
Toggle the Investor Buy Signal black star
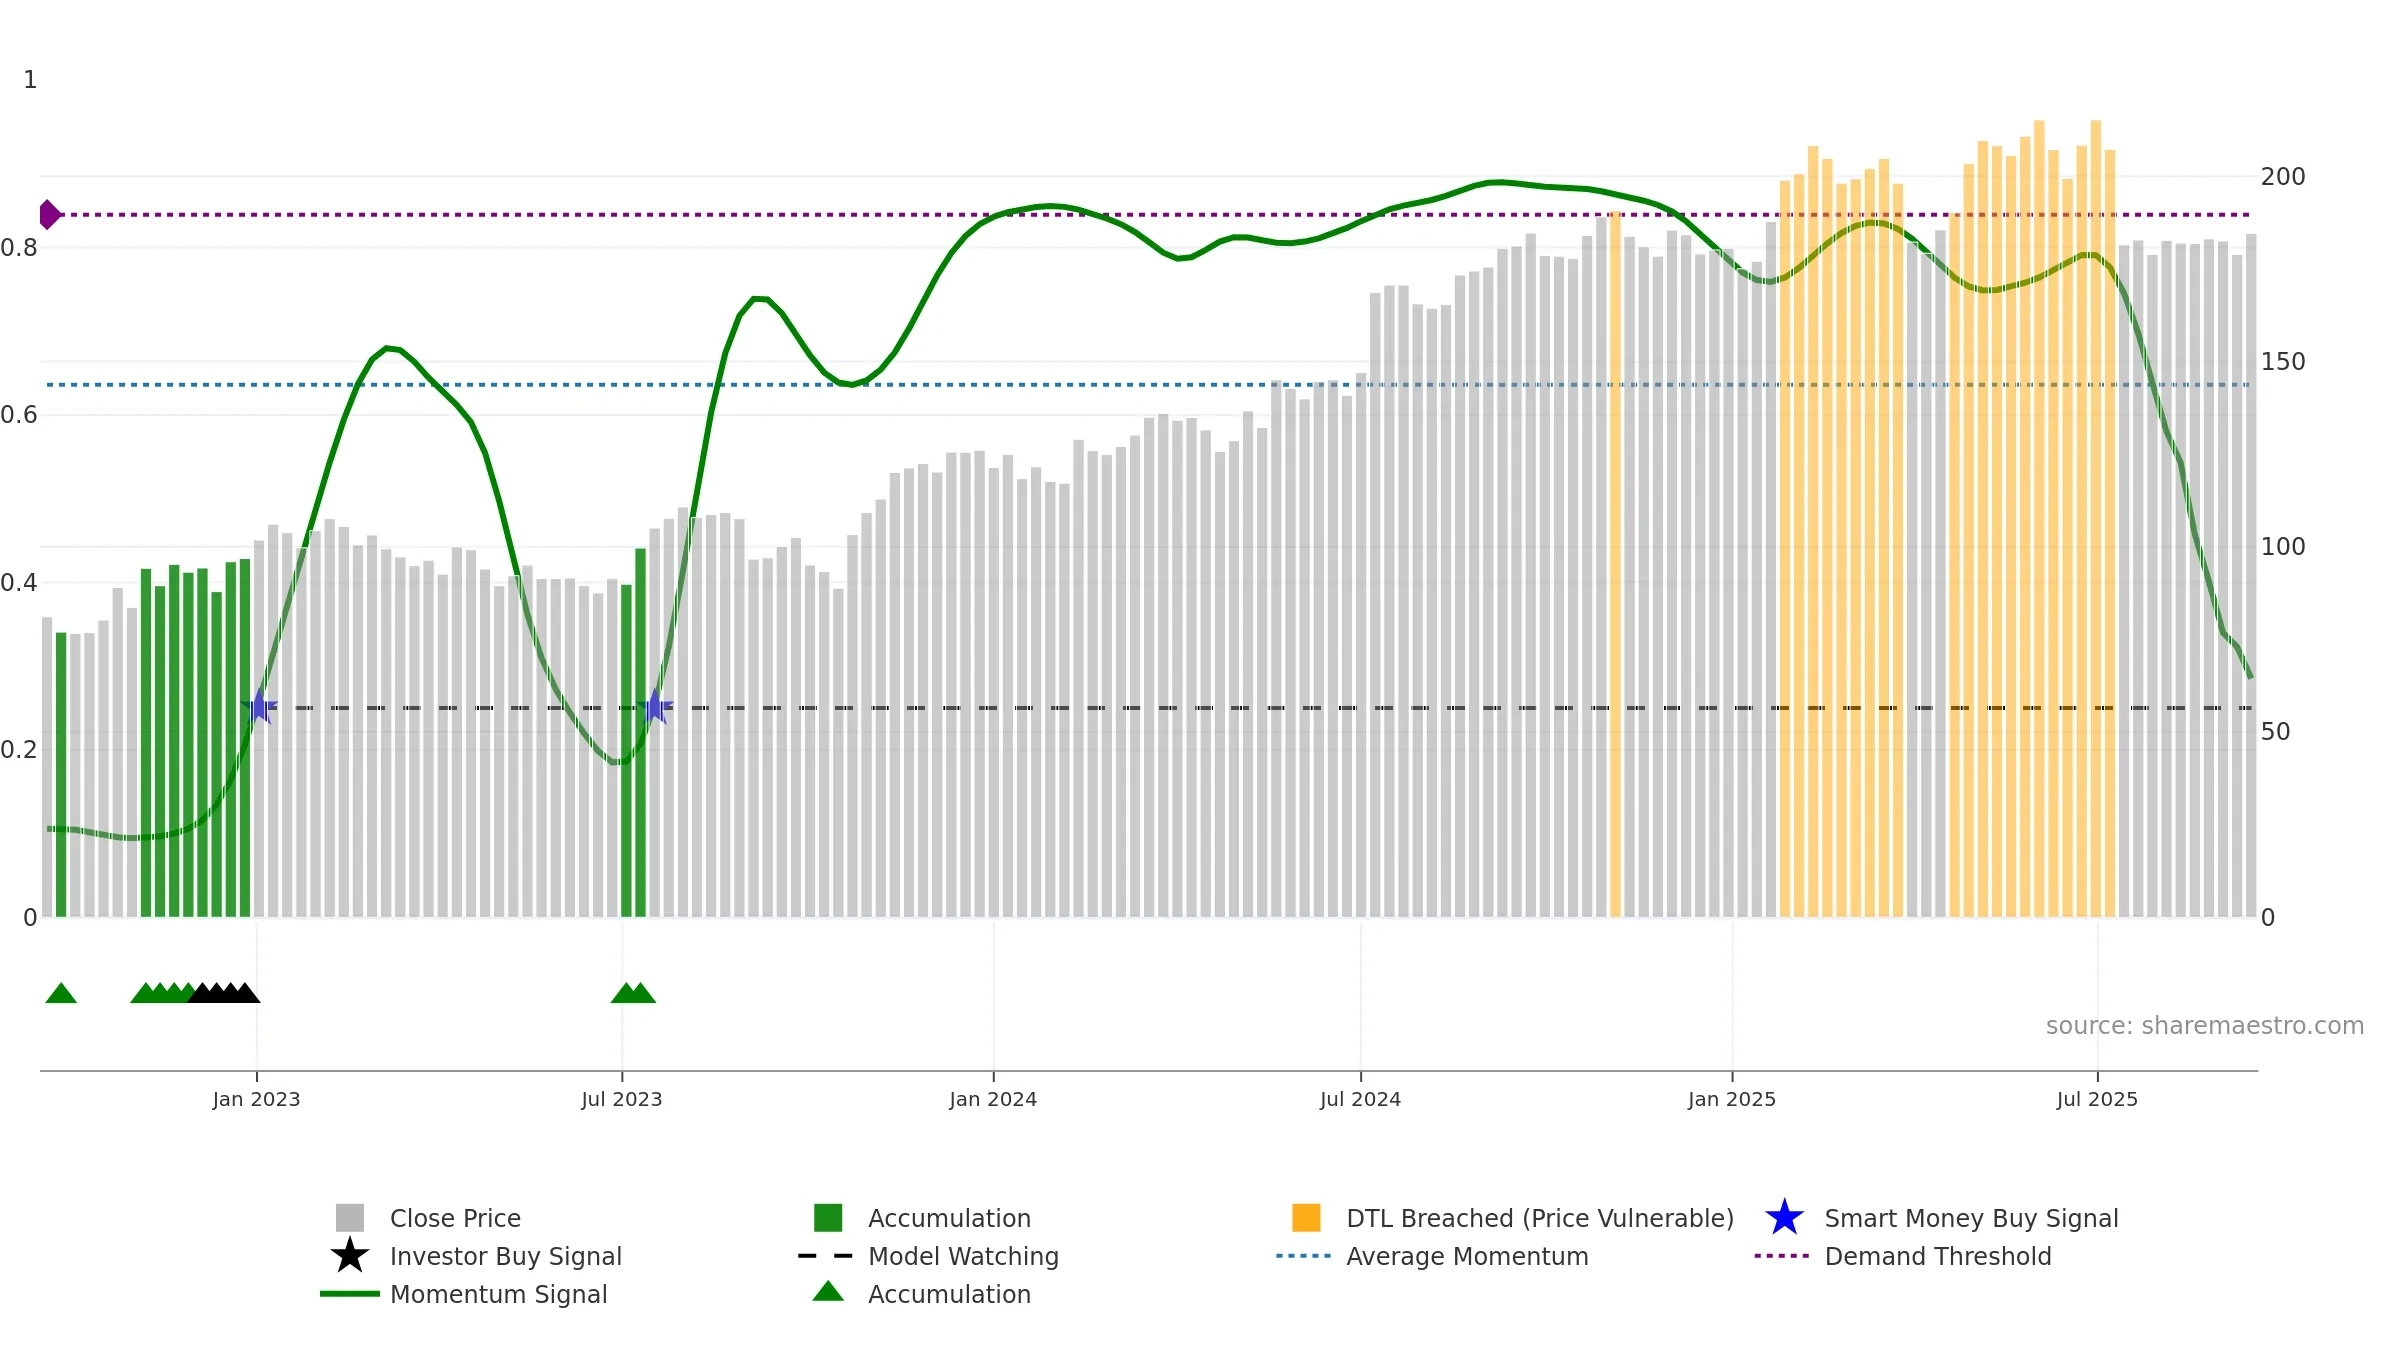(x=350, y=1256)
